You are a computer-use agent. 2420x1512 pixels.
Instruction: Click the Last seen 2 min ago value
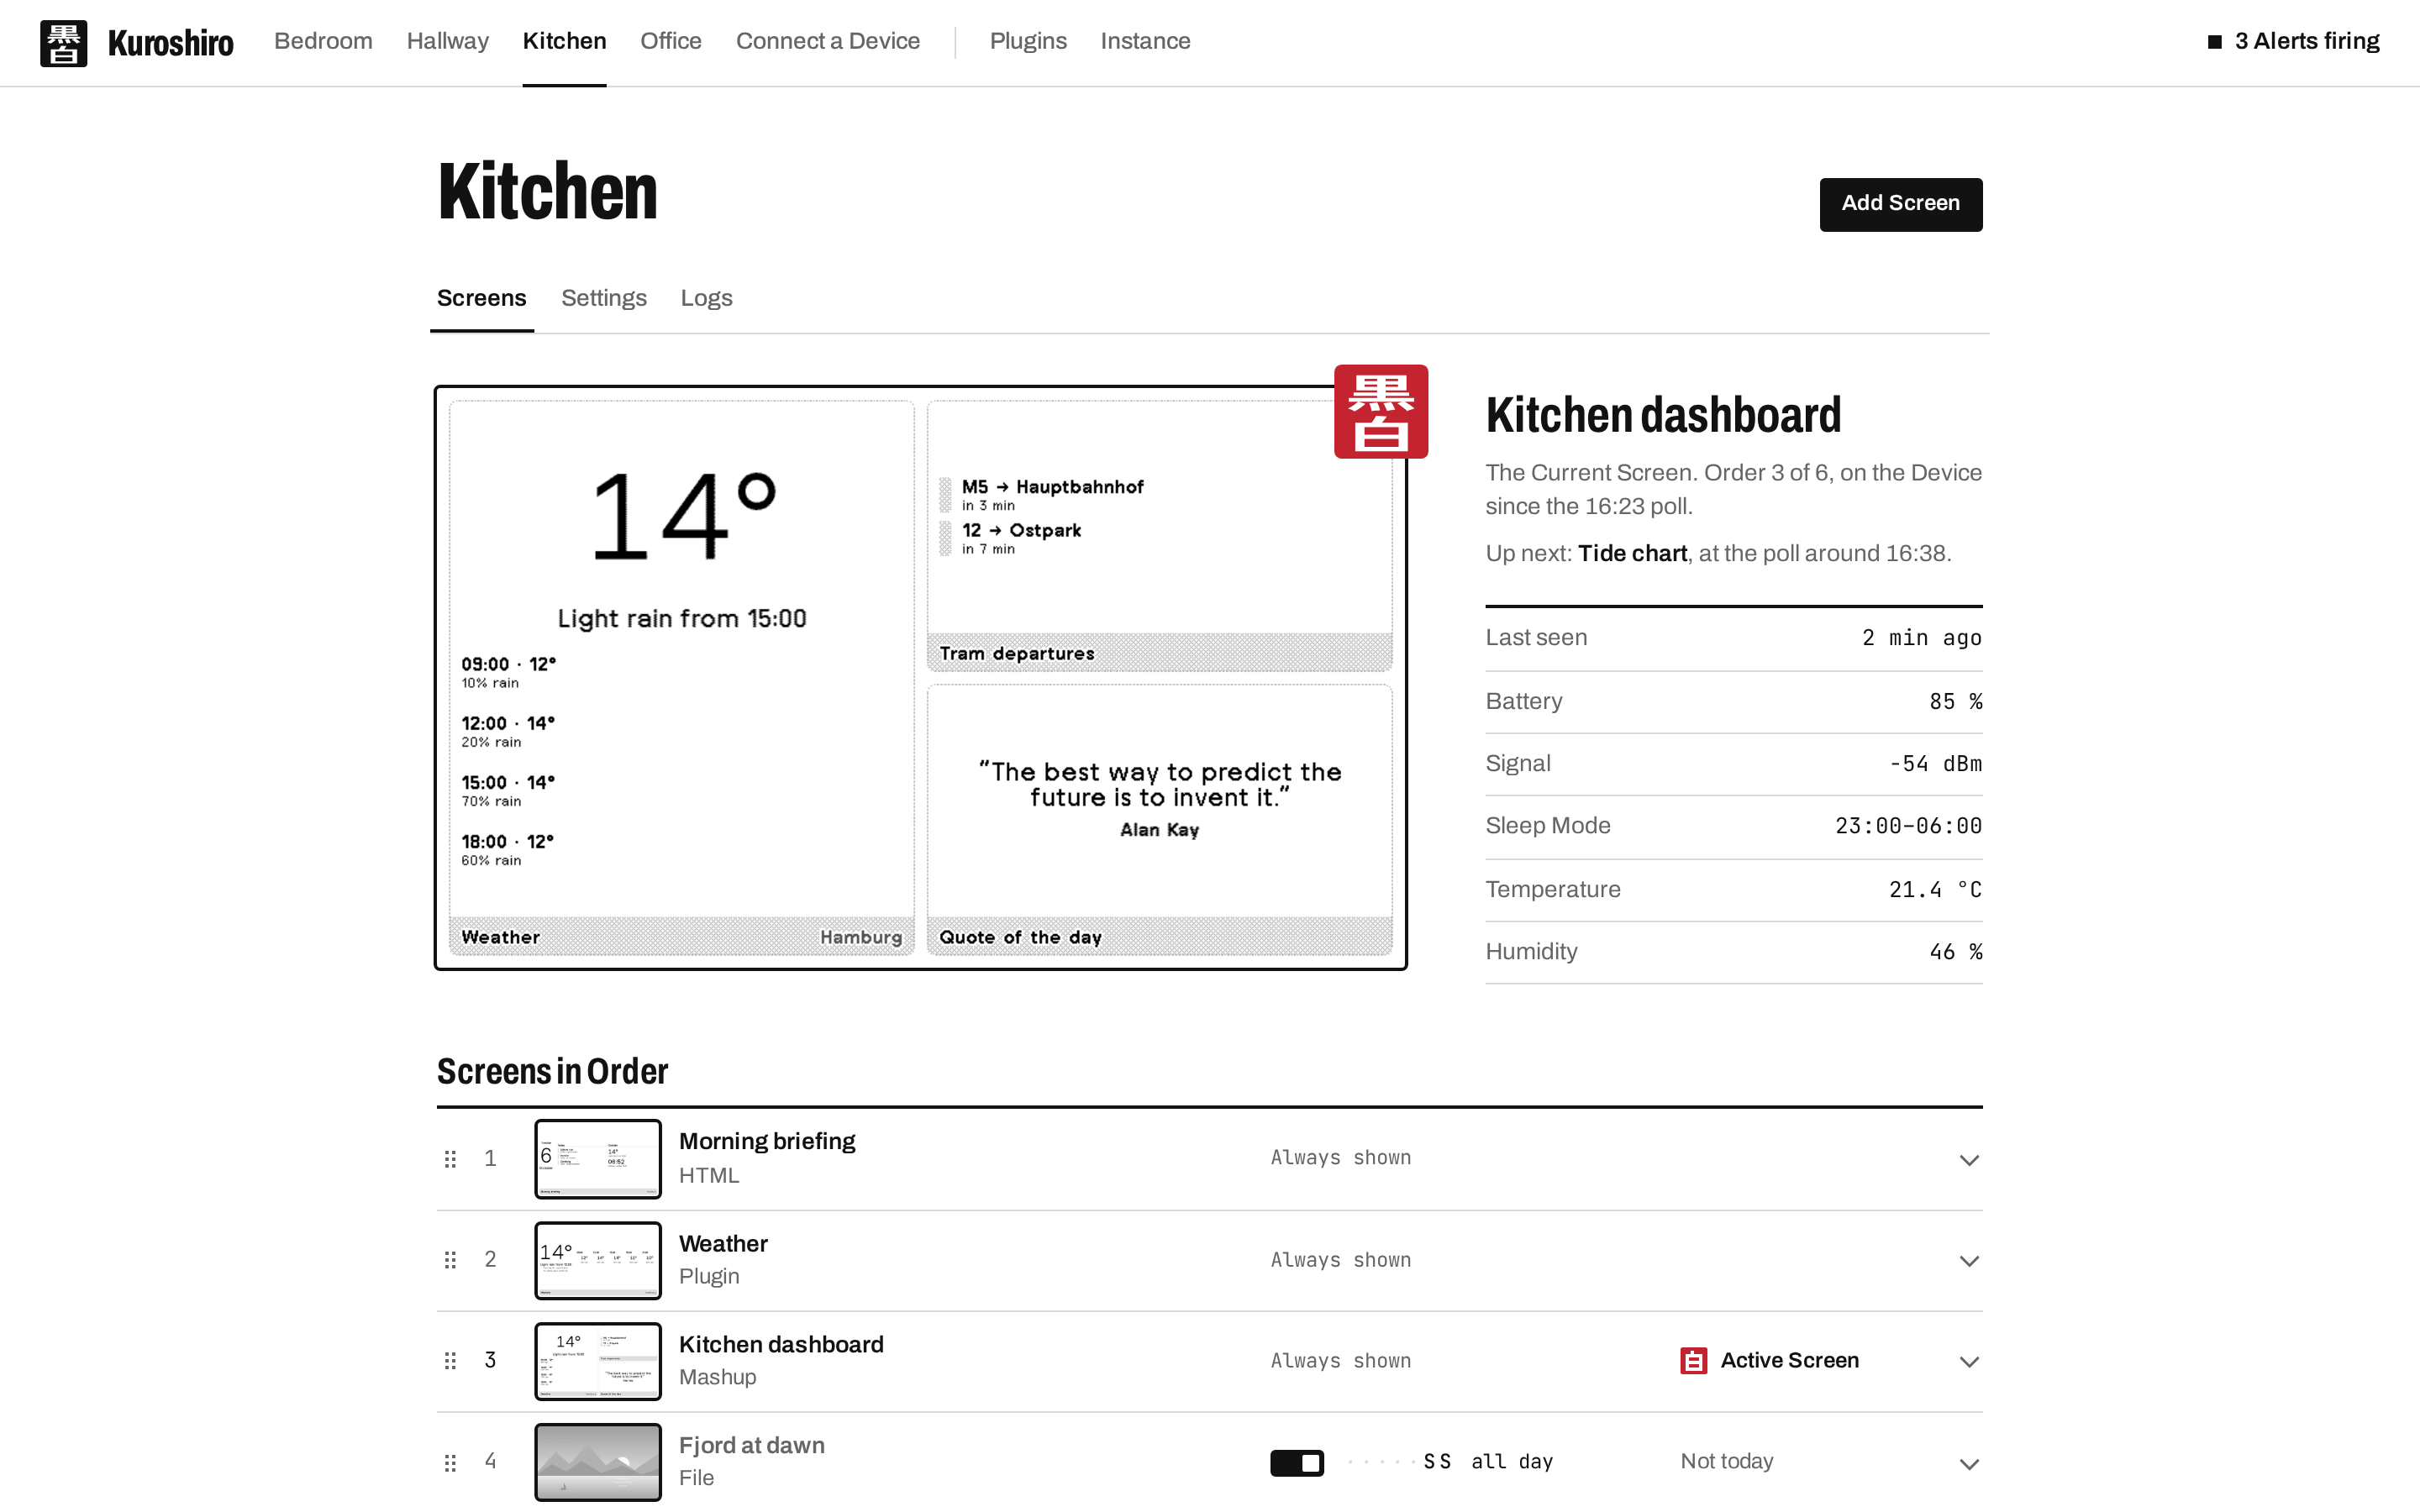click(1921, 638)
